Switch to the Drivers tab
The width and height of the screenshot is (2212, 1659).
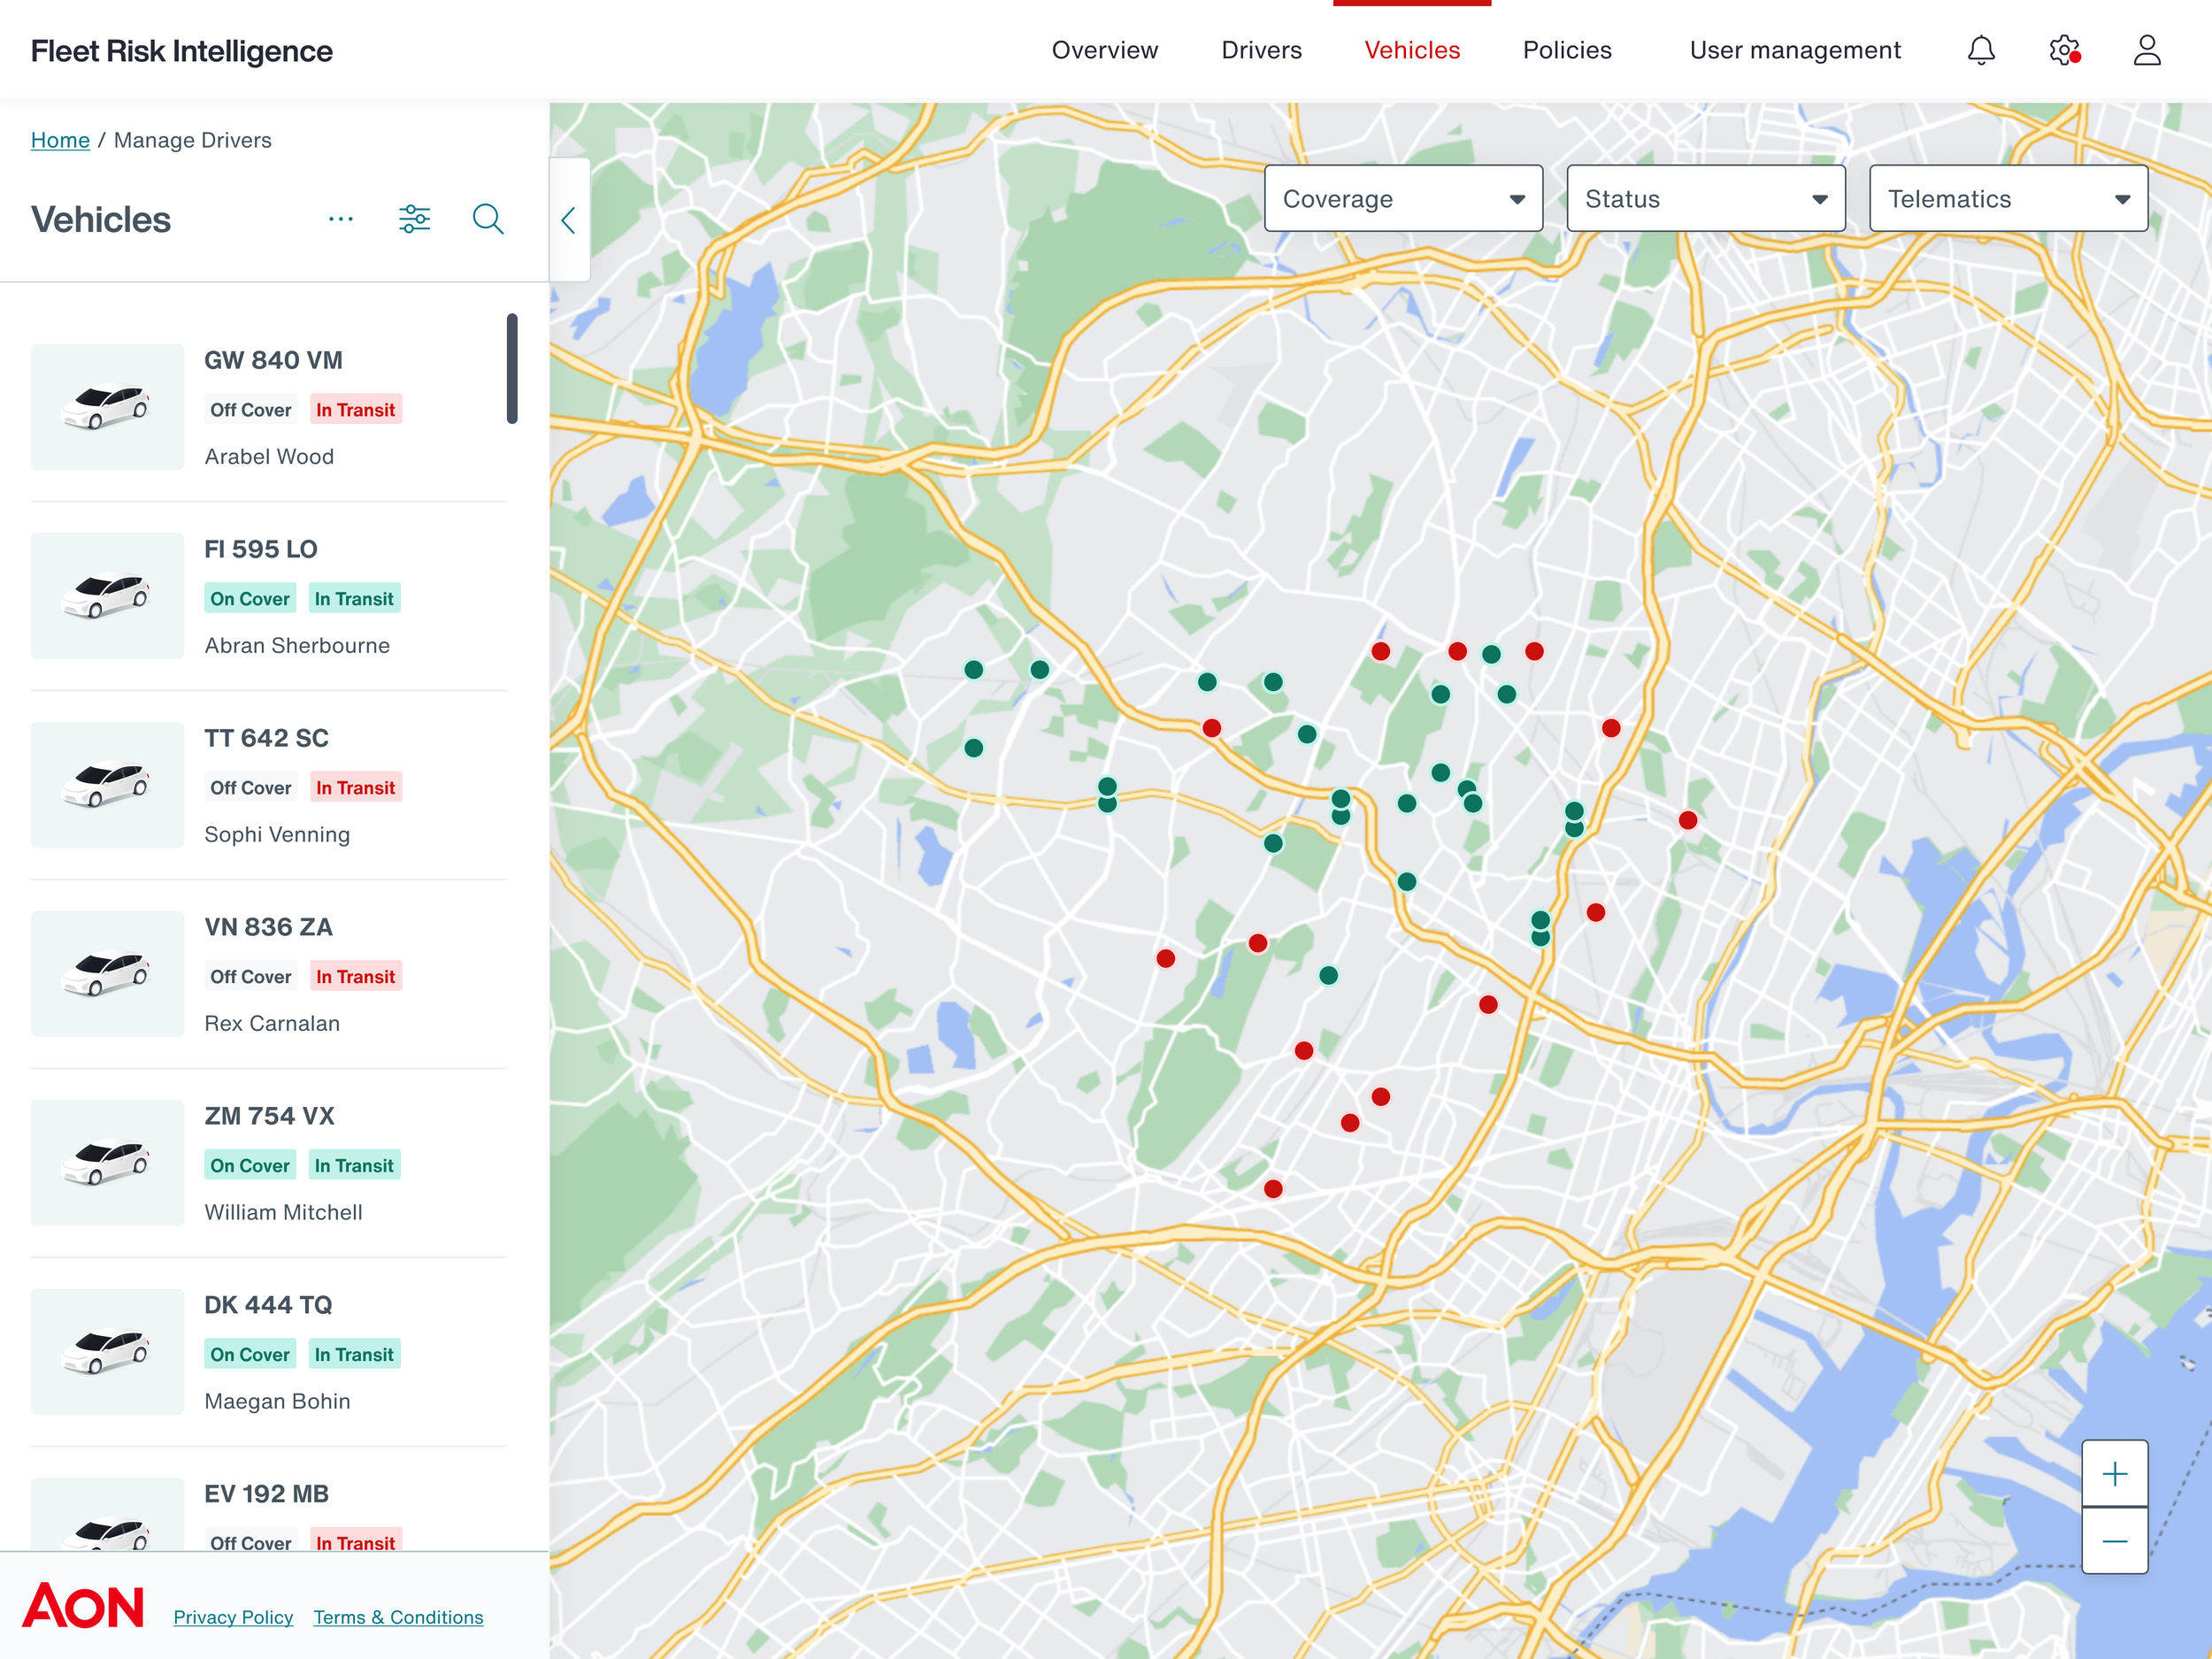(1261, 50)
